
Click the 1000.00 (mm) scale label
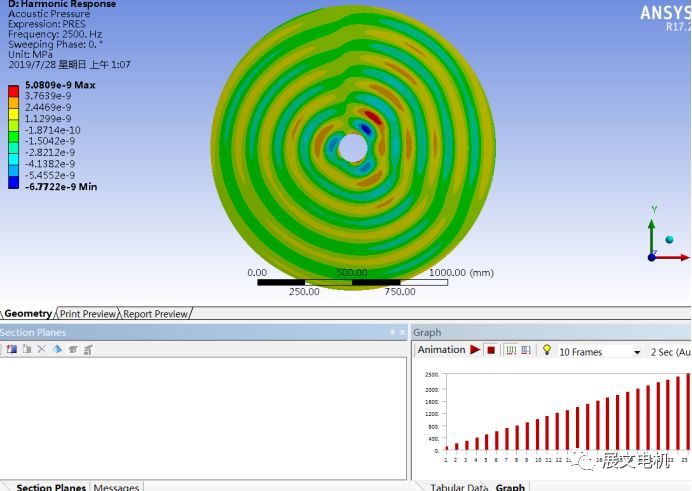pos(461,273)
